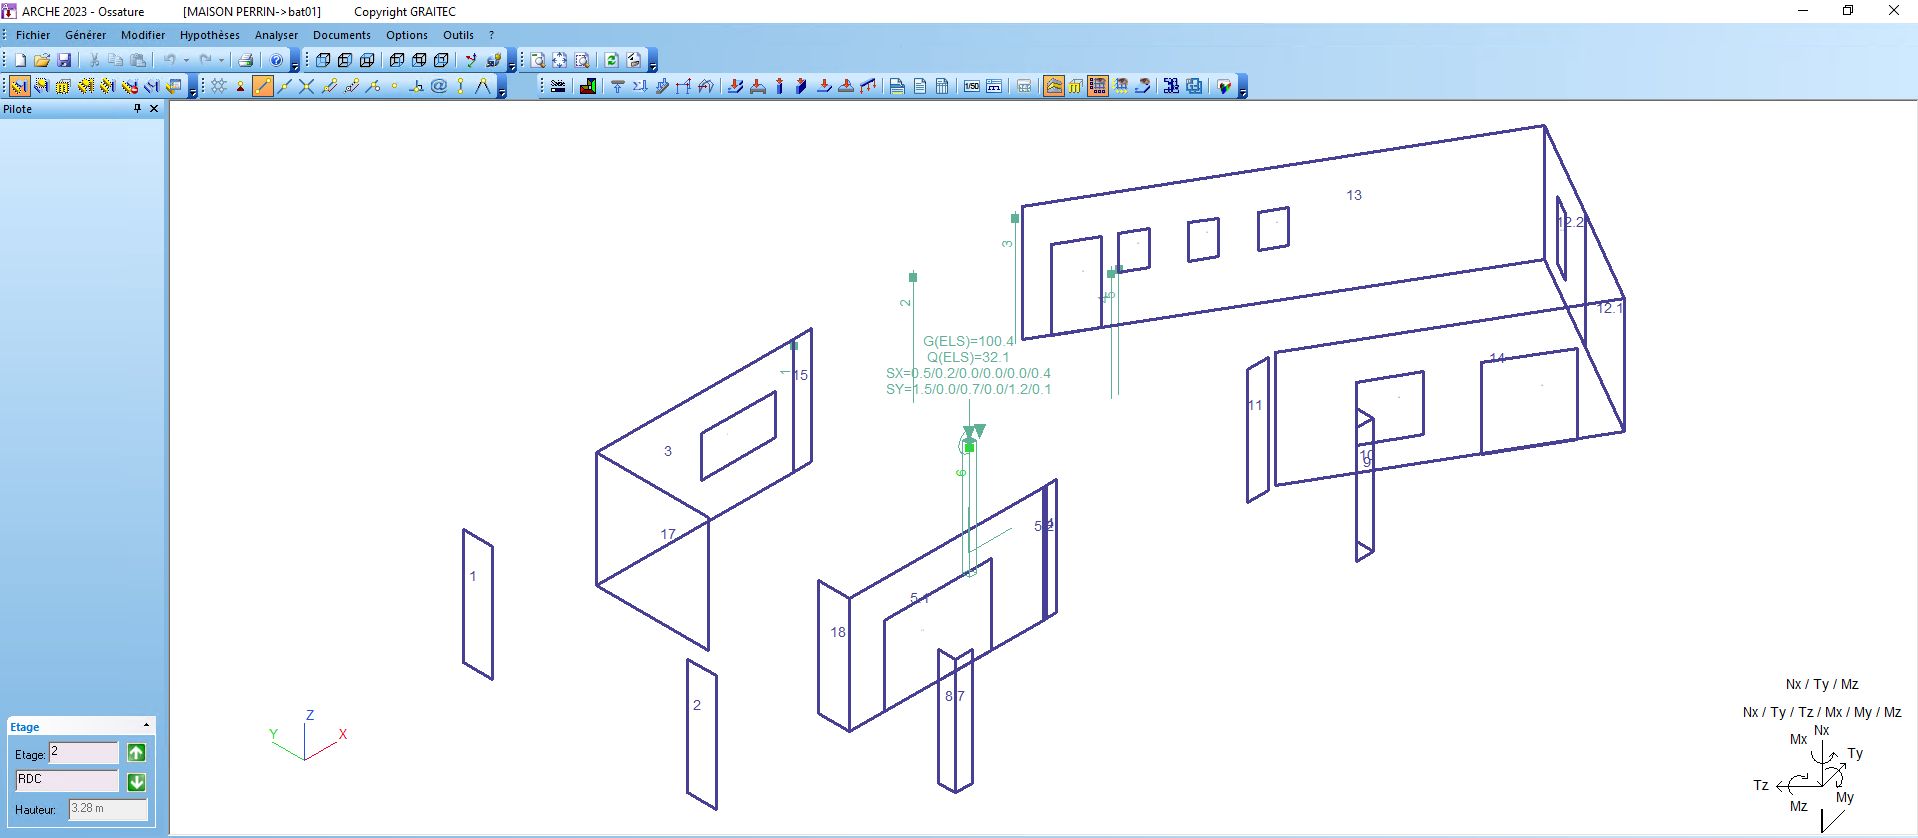Open the undo history dropdown arrow
Image resolution: width=1918 pixels, height=838 pixels.
[186, 60]
